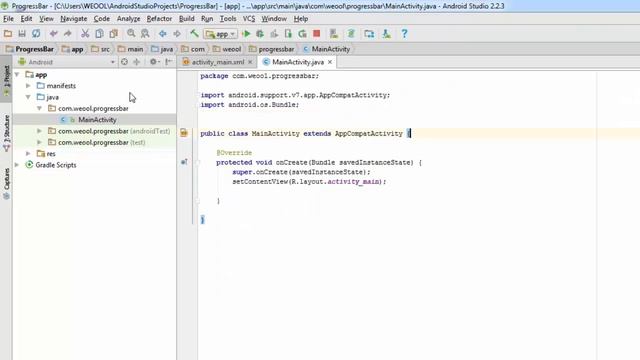Collapse the java folder
This screenshot has width=640, height=360.
[x=28, y=97]
